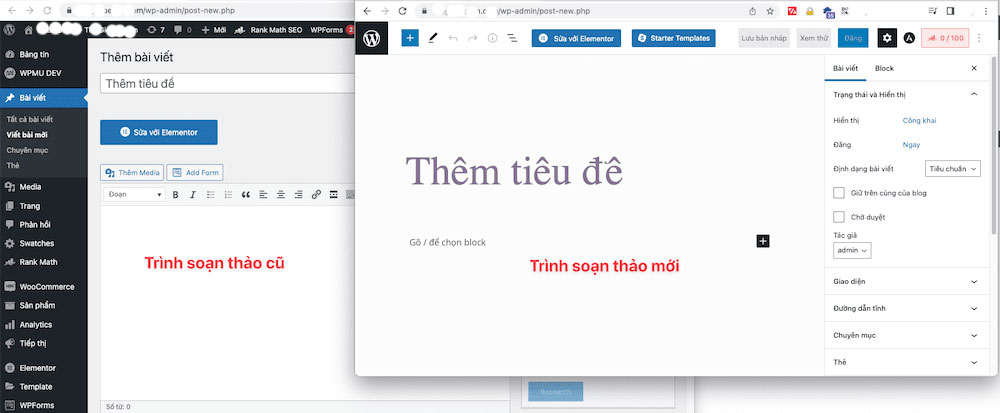Click the blue add block inserter button
This screenshot has height=413, width=1000.
point(410,38)
